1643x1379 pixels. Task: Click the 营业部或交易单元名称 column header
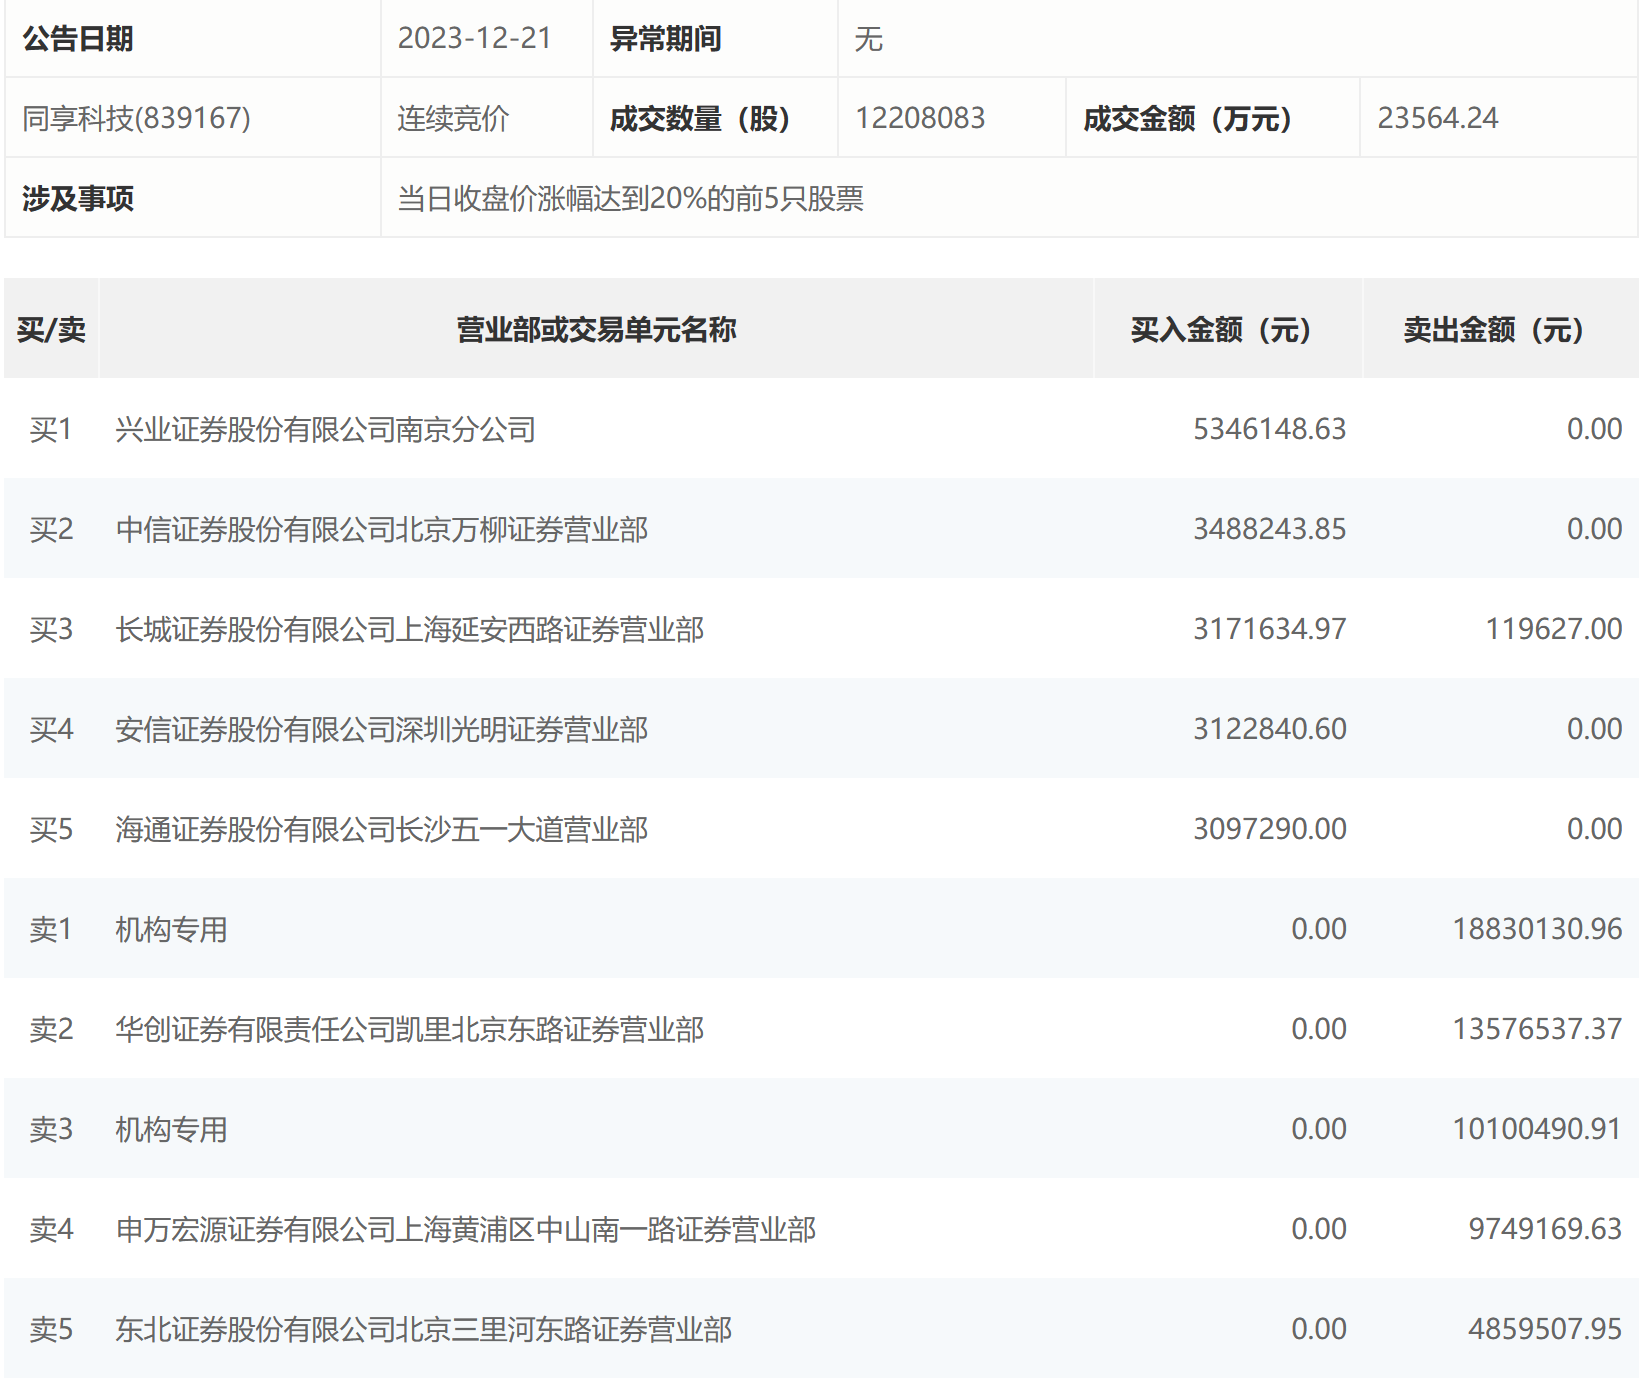(597, 329)
